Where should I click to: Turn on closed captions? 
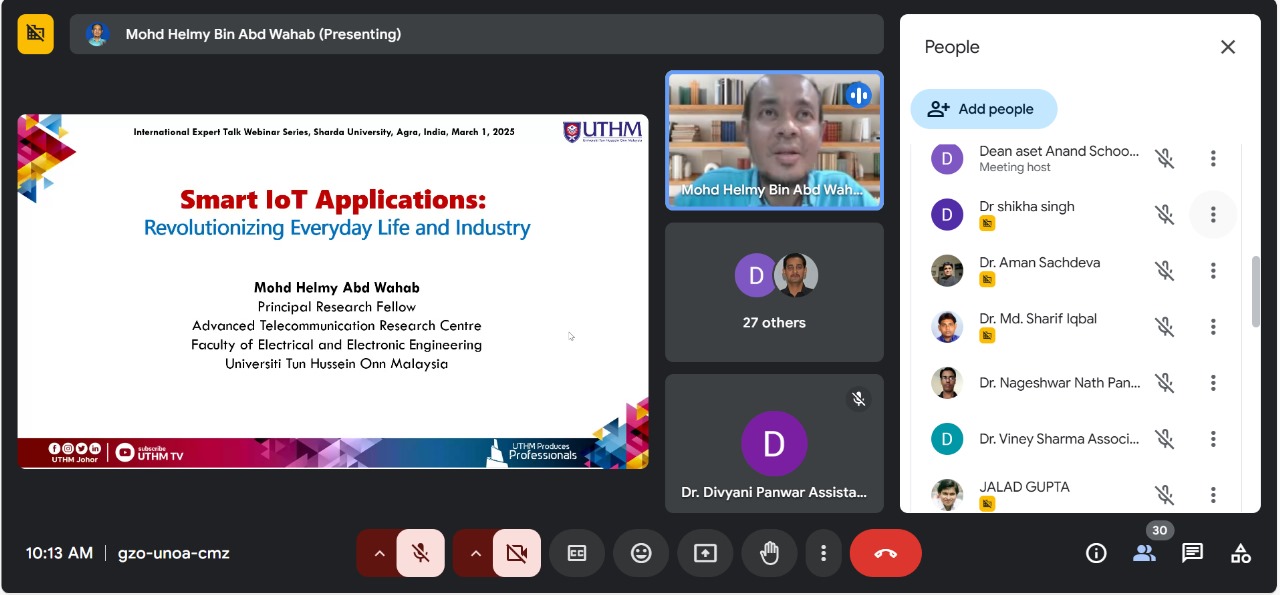(x=577, y=553)
